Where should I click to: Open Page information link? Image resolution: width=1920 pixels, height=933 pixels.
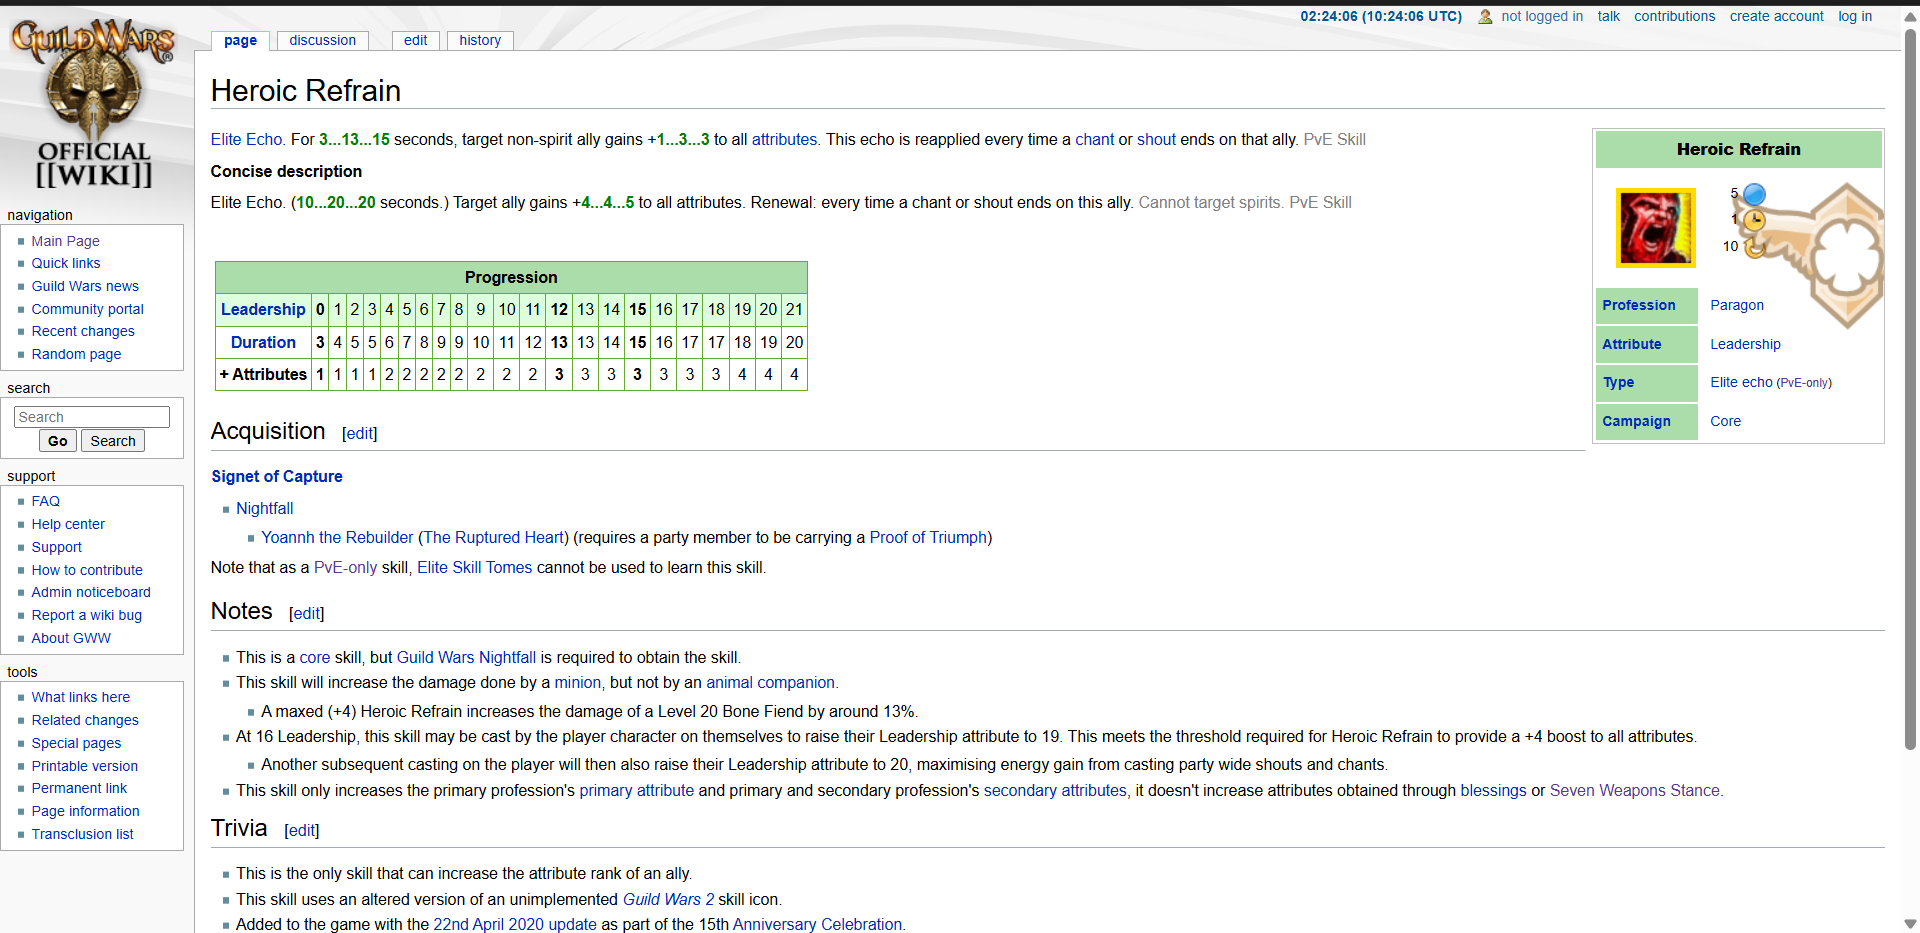point(85,811)
